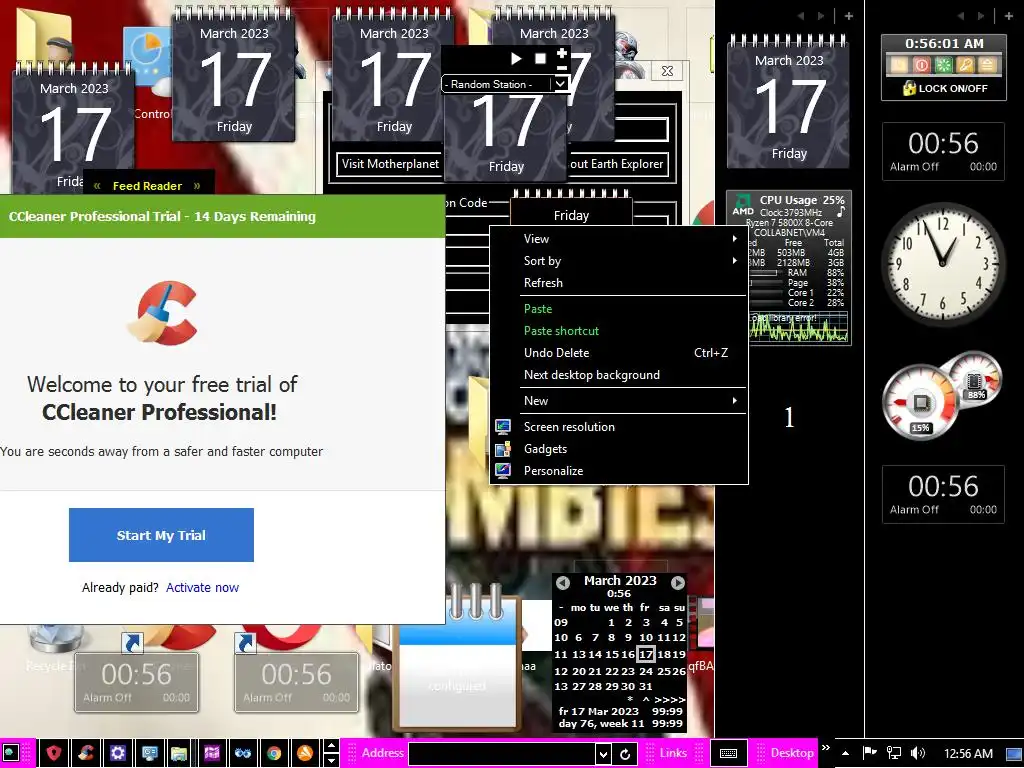
Task: Open the orange Avast icon in taskbar
Action: pos(305,753)
